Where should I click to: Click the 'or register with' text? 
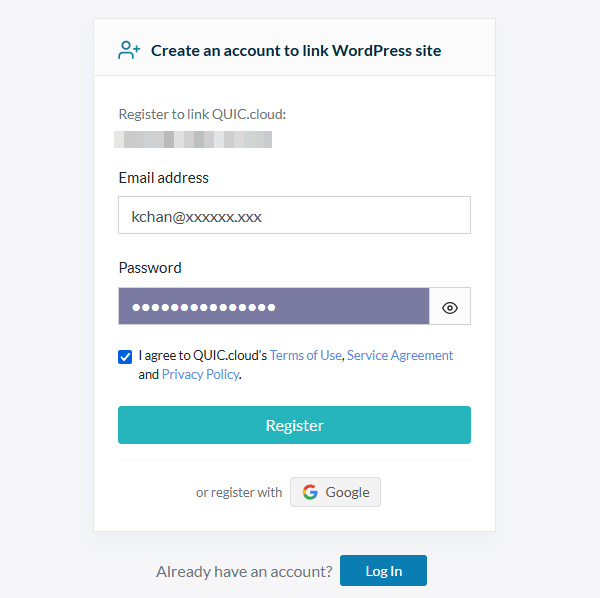point(239,492)
